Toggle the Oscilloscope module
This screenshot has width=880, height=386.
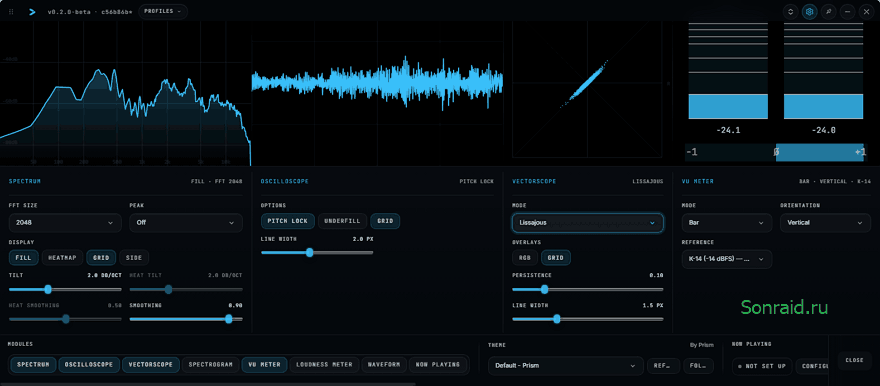pyautogui.click(x=89, y=365)
